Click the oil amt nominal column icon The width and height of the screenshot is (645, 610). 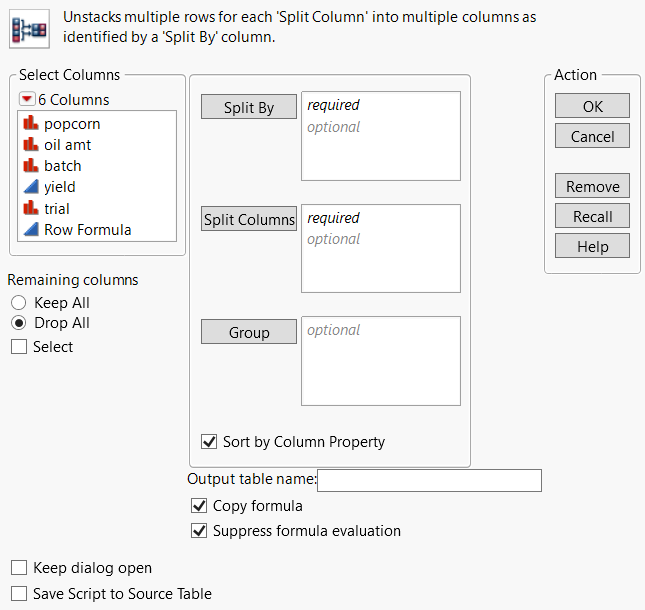point(29,145)
